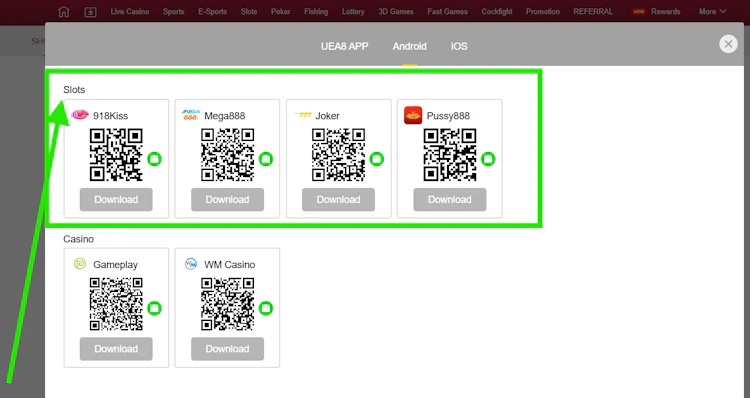Click the WM Casino logo icon
The height and width of the screenshot is (398, 750).
coord(191,264)
